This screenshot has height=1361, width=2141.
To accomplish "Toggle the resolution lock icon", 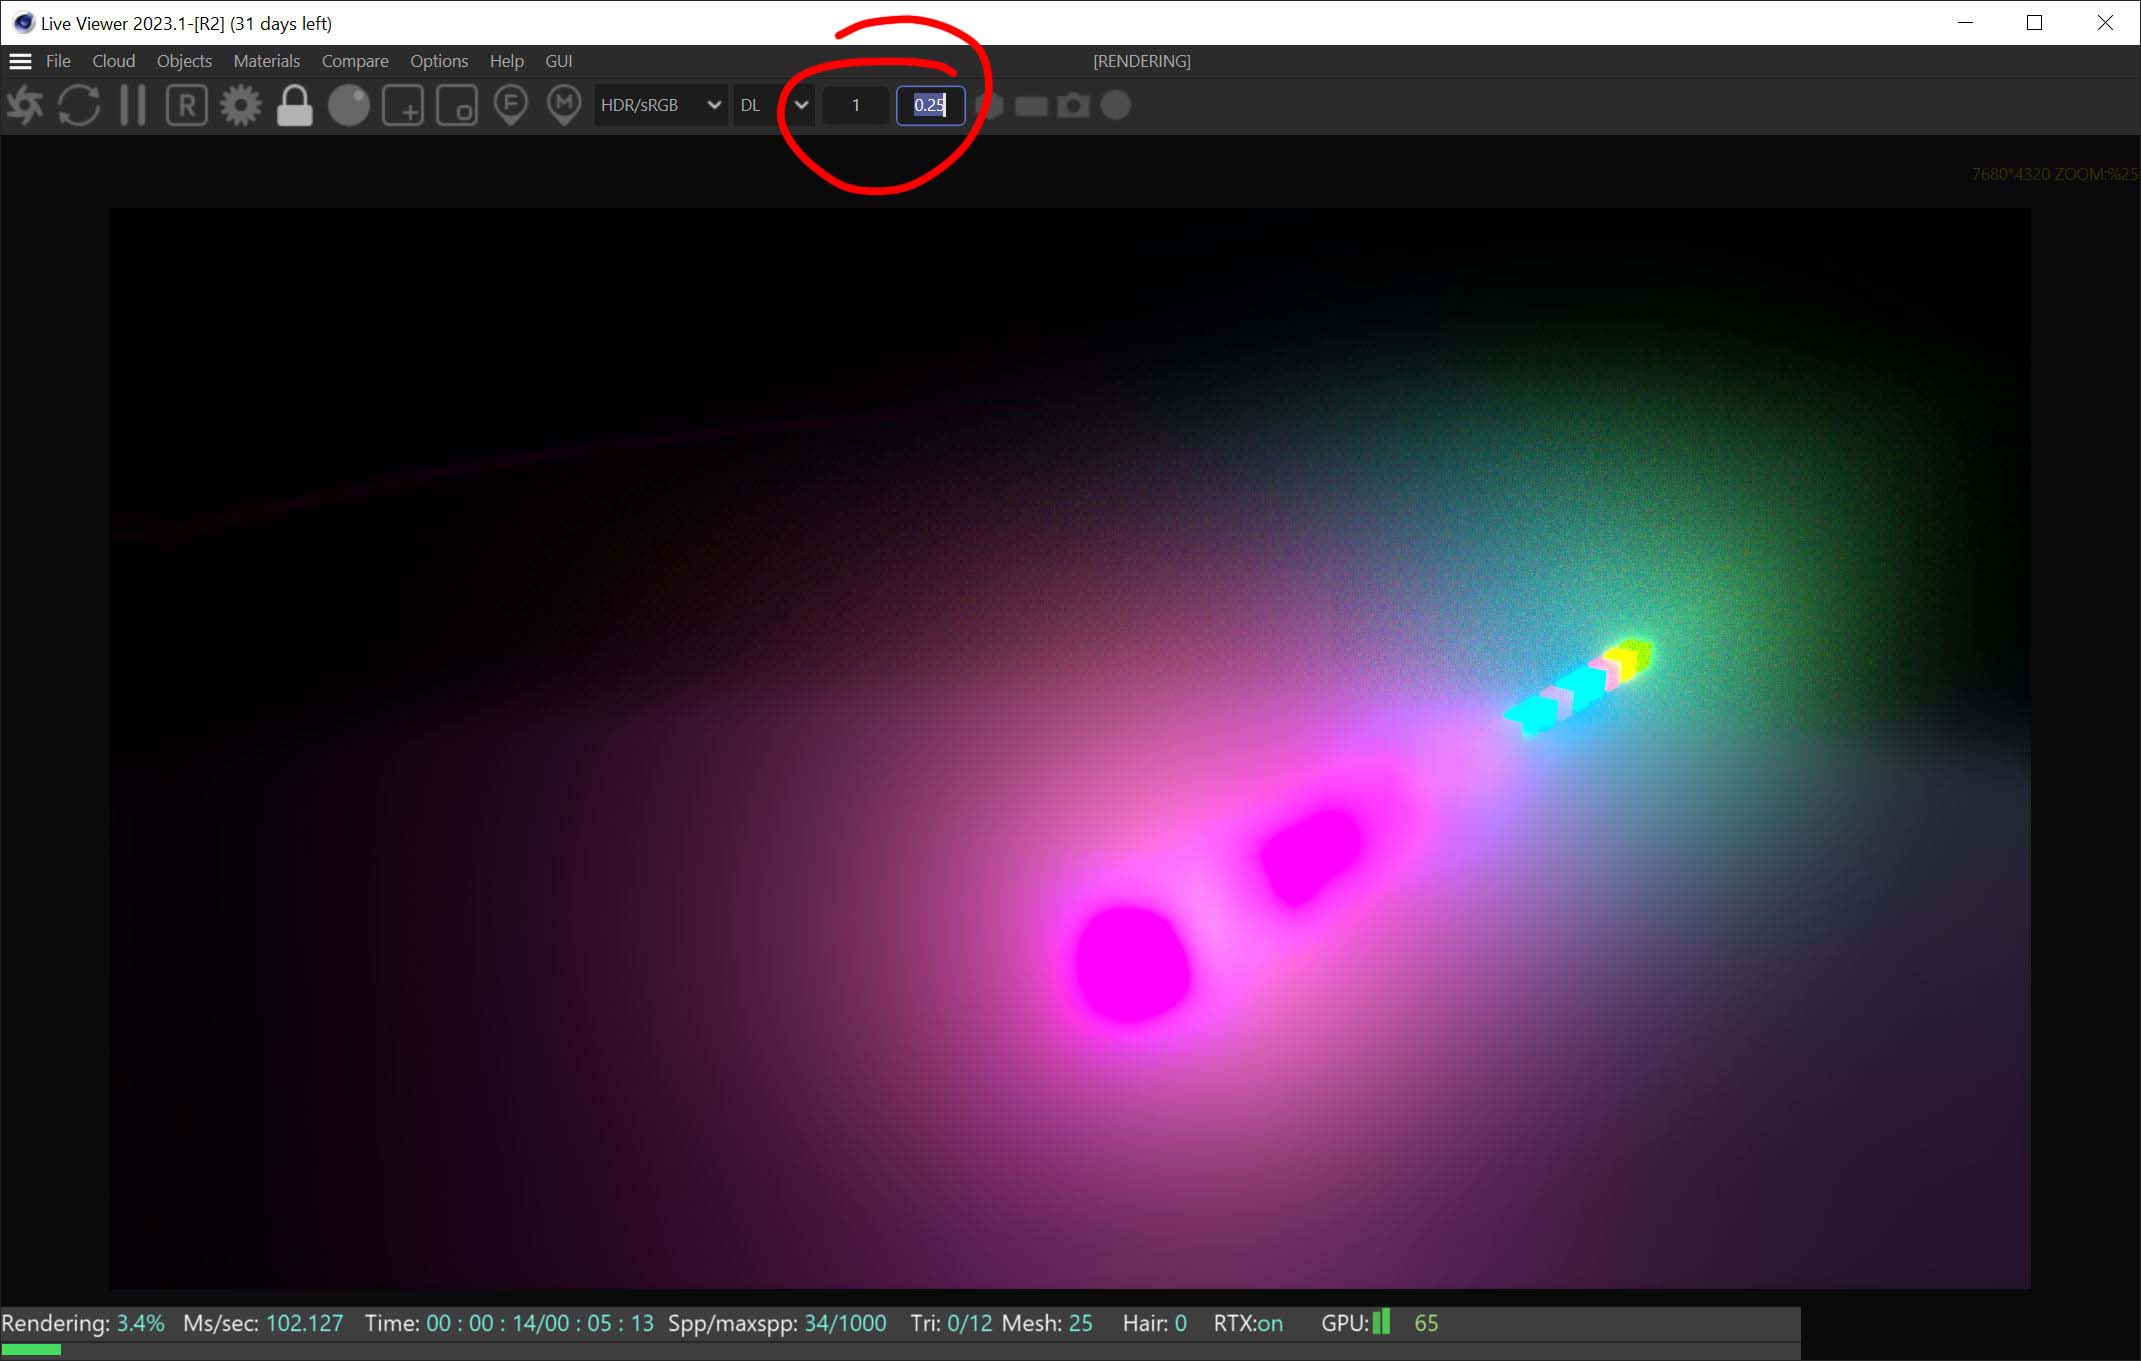I will 294,105.
